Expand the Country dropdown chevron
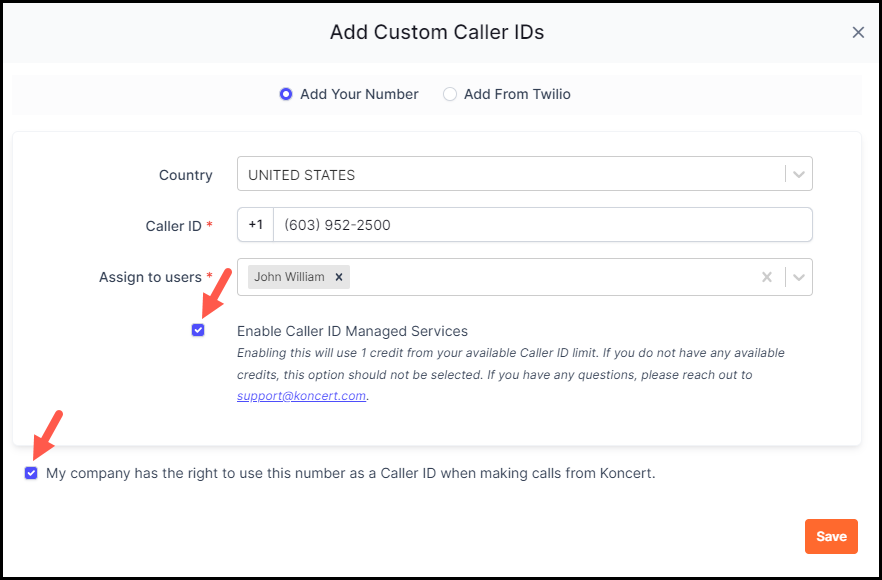Image resolution: width=882 pixels, height=580 pixels. pyautogui.click(x=798, y=174)
